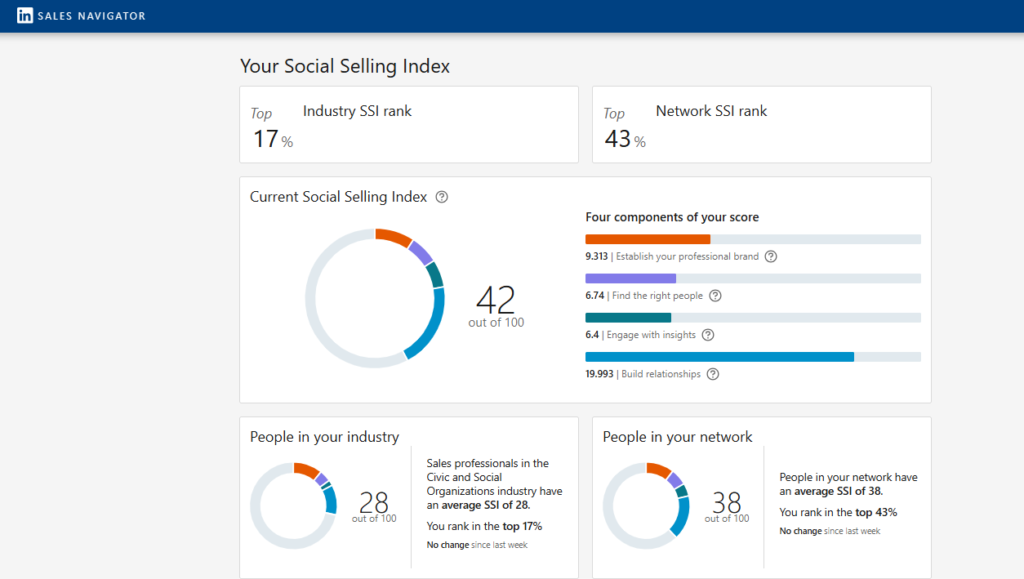Click the network 38 out of 100 score
The image size is (1024, 579).
pyautogui.click(x=727, y=507)
